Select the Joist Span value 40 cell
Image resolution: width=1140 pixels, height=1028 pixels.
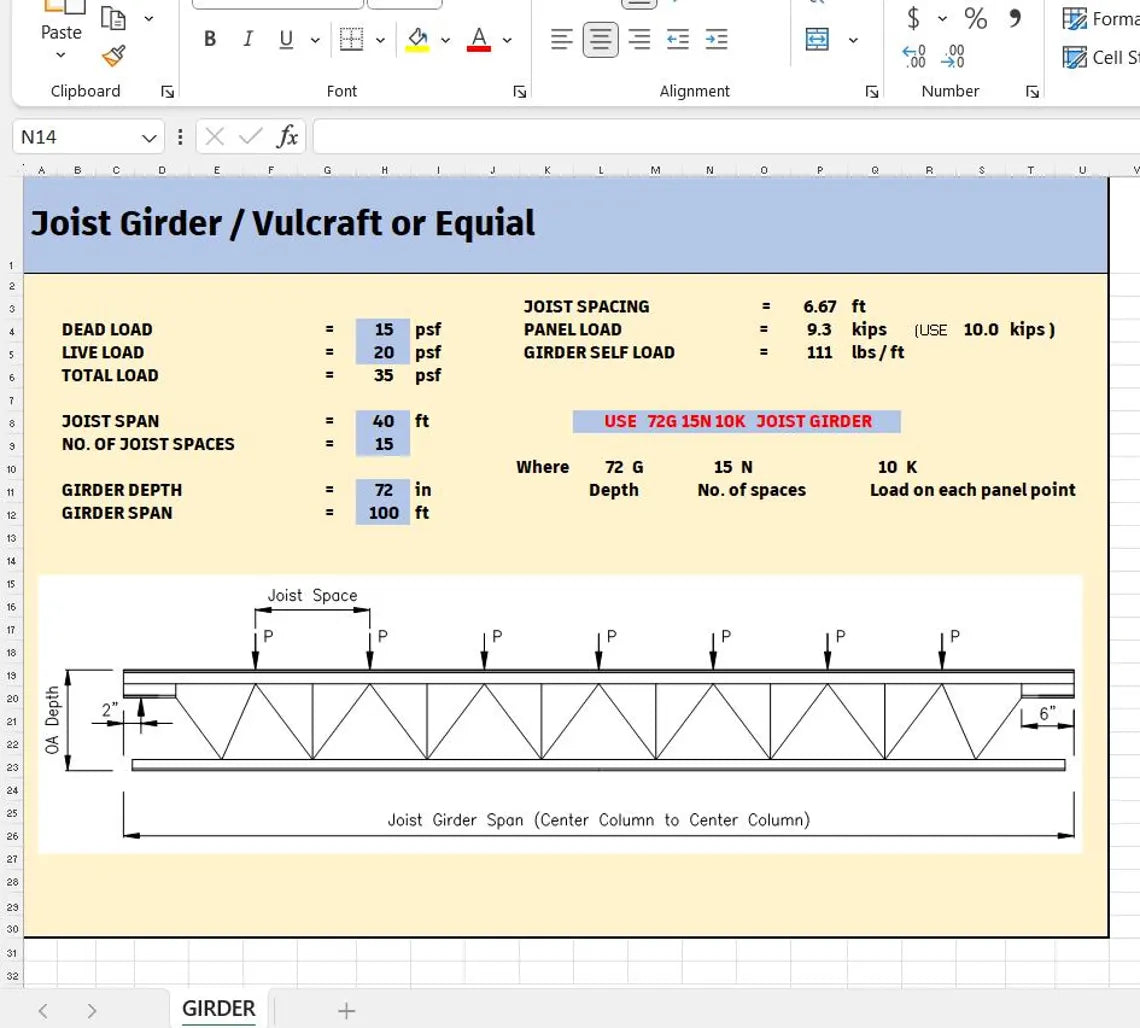pos(383,421)
